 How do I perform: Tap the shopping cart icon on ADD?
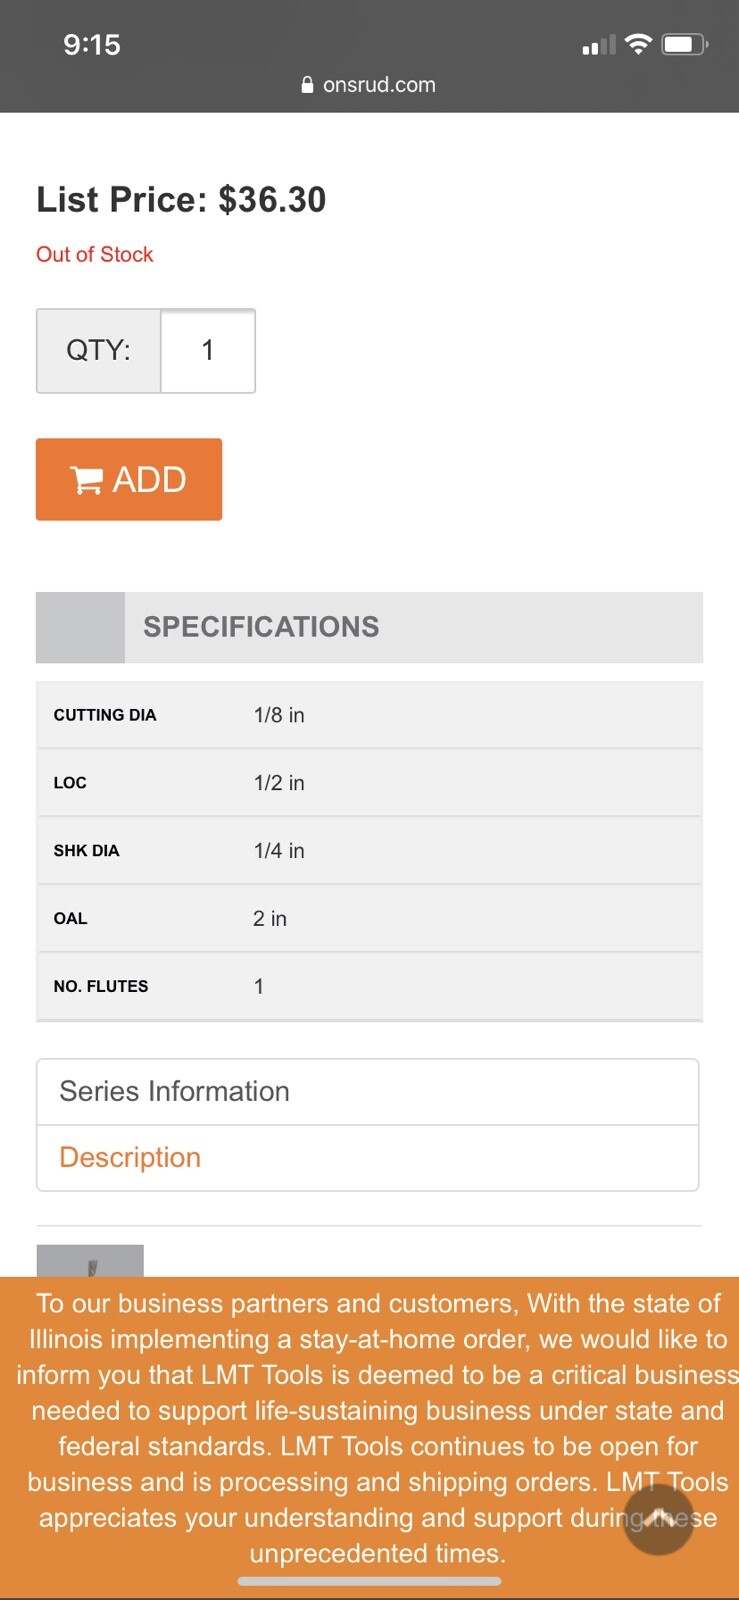[x=86, y=480]
